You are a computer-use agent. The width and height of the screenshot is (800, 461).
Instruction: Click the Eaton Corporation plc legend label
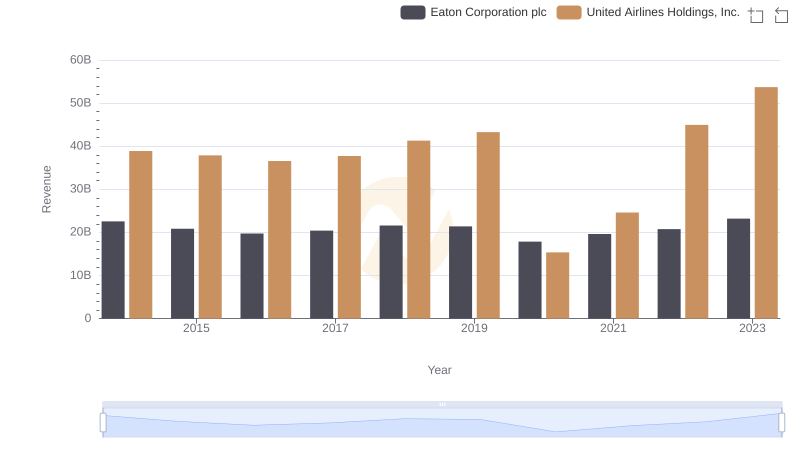click(x=488, y=12)
